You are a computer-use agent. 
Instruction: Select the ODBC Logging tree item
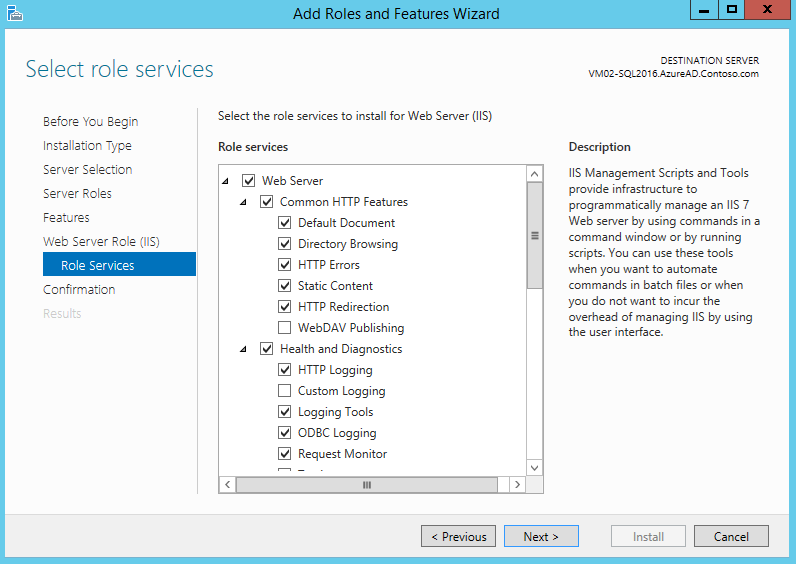click(x=337, y=433)
